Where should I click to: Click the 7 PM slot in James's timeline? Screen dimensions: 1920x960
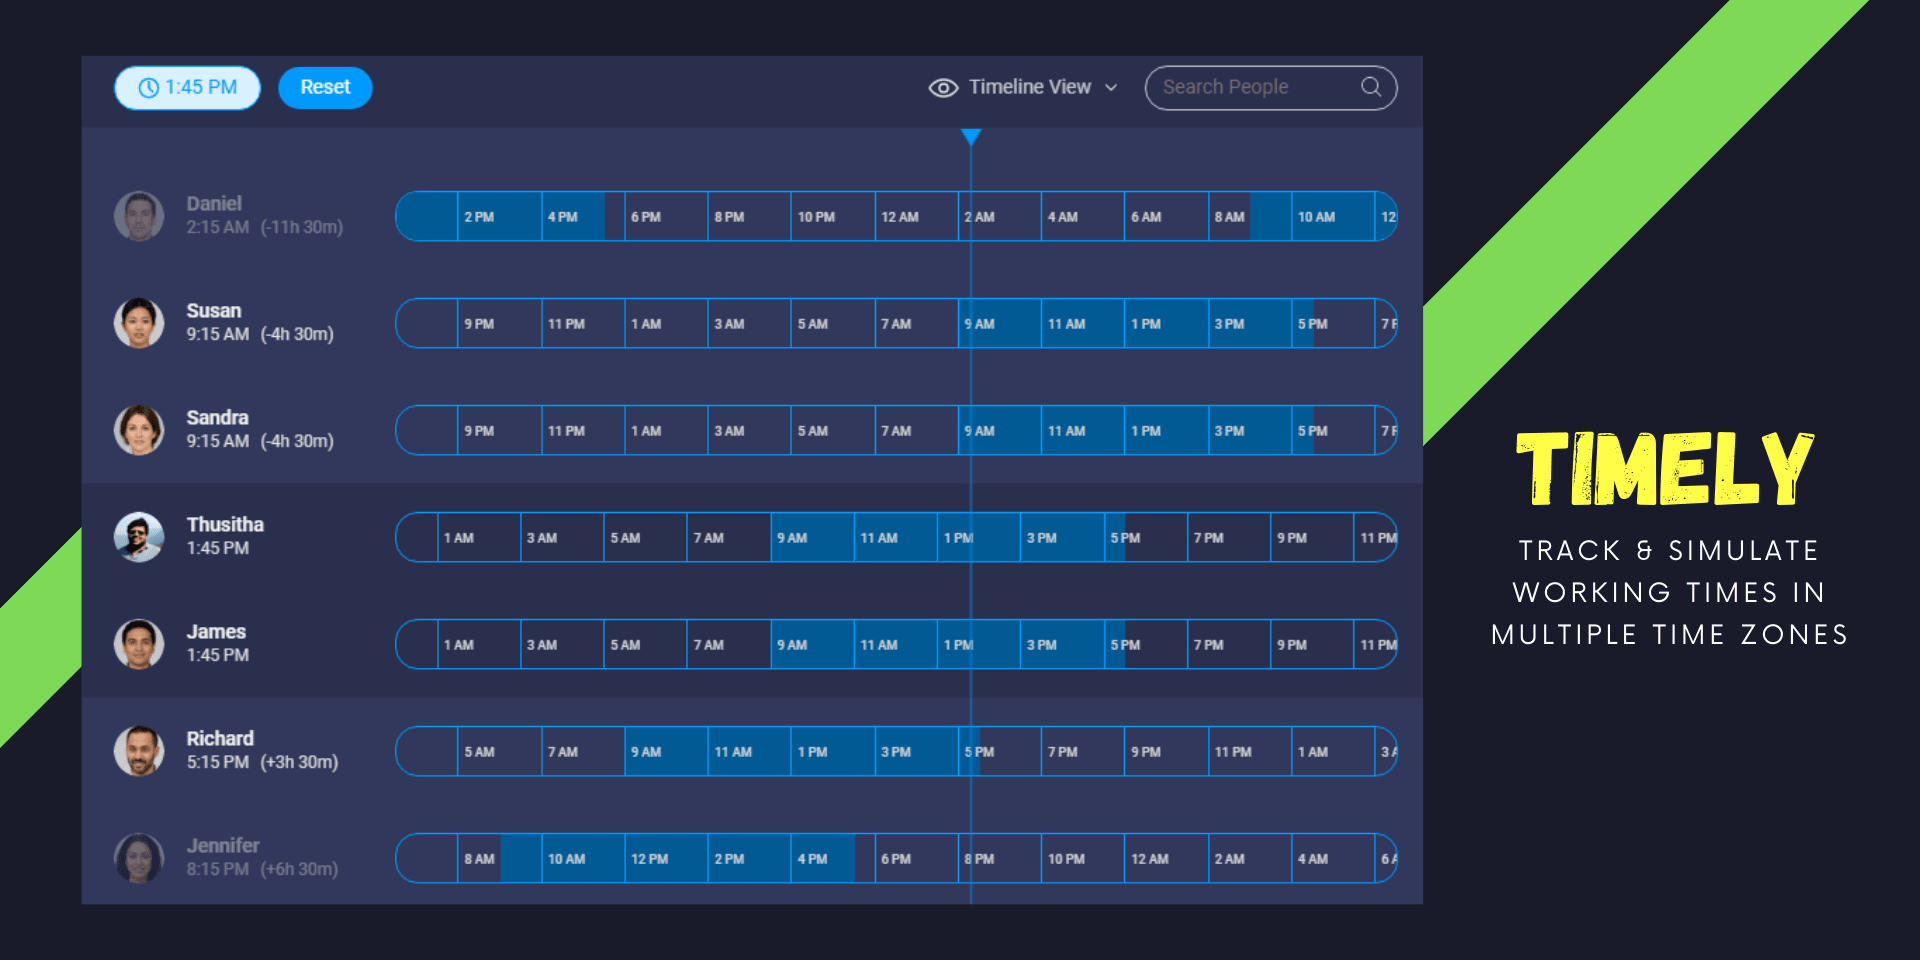pyautogui.click(x=1229, y=644)
